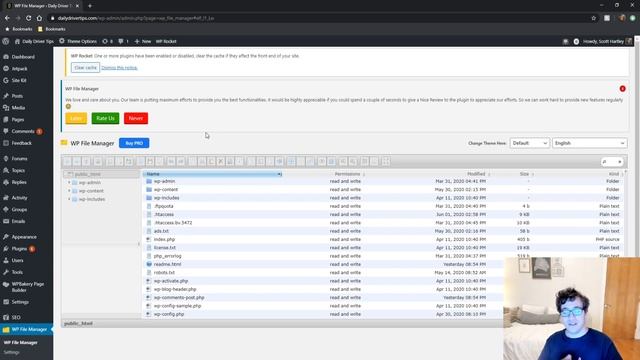Open WP File Manager Settings submenu
The width and height of the screenshot is (640, 360).
pos(11,352)
